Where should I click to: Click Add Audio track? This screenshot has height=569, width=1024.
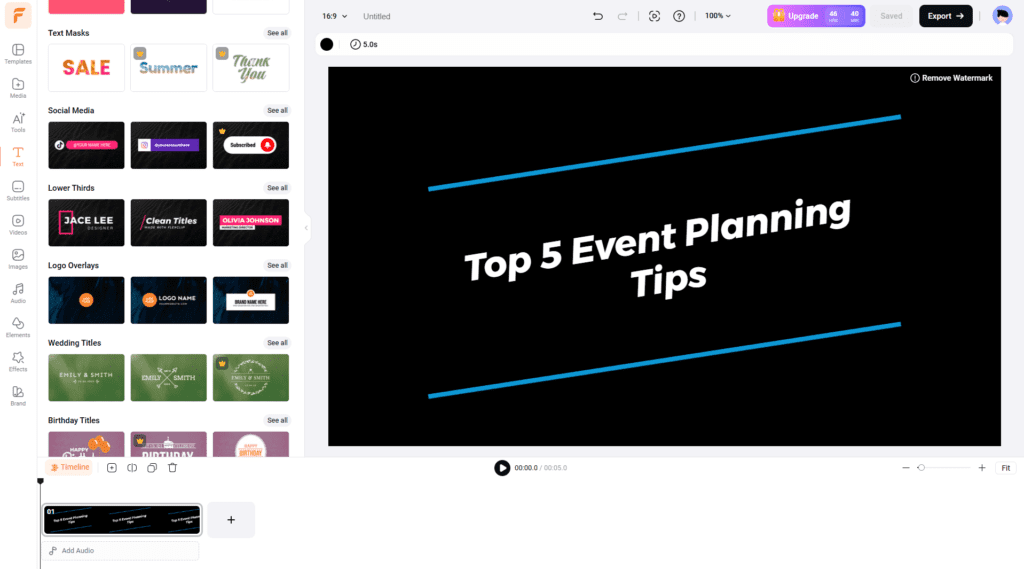[121, 551]
